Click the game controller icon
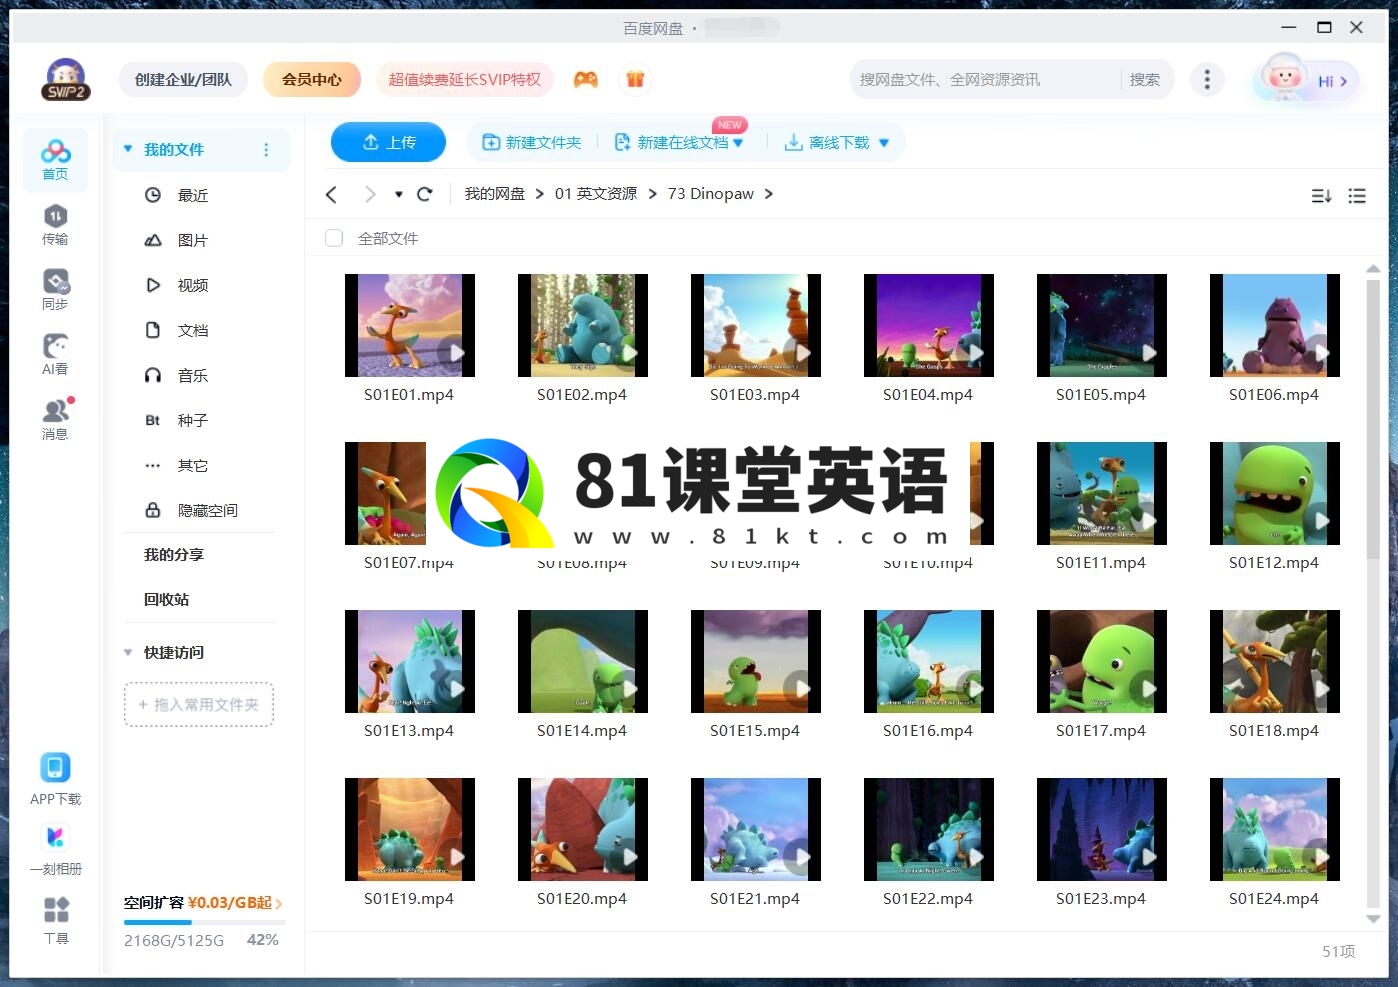Image resolution: width=1398 pixels, height=987 pixels. (x=585, y=79)
